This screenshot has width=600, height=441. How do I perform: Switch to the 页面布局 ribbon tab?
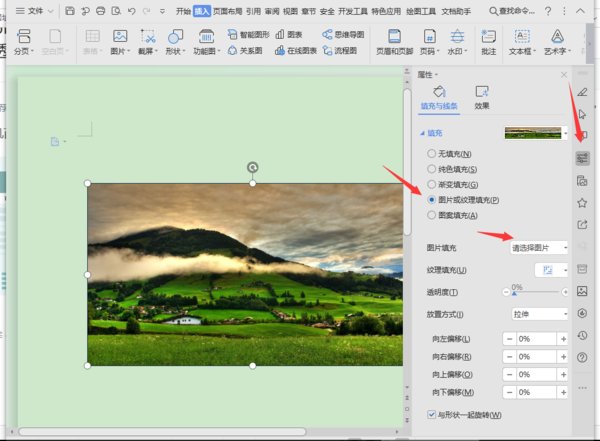[x=228, y=11]
